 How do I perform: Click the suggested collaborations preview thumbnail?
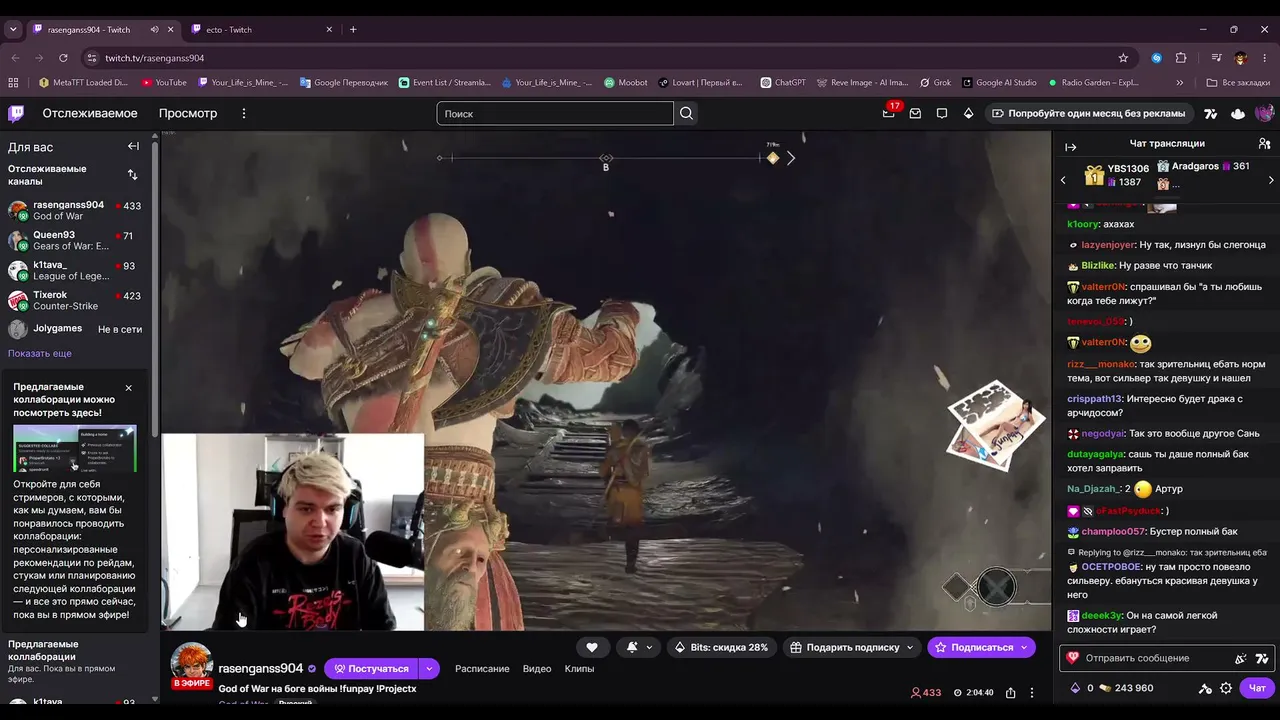(75, 448)
